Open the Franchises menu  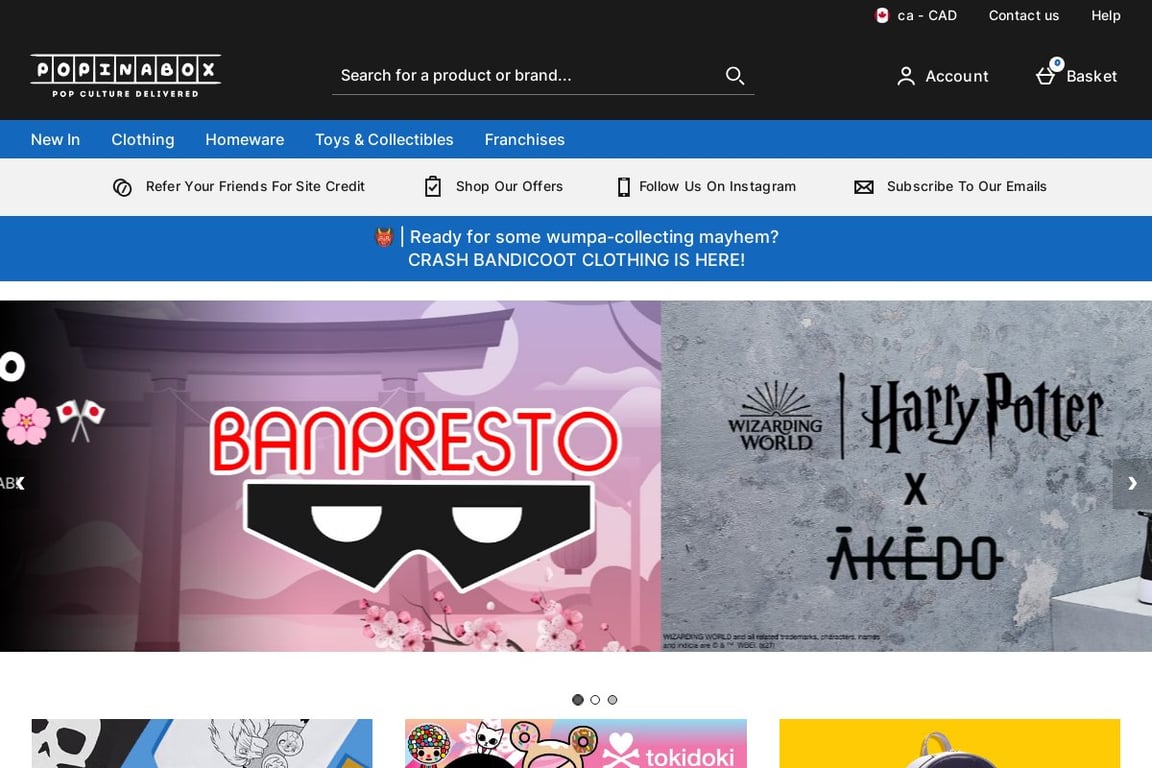point(525,140)
